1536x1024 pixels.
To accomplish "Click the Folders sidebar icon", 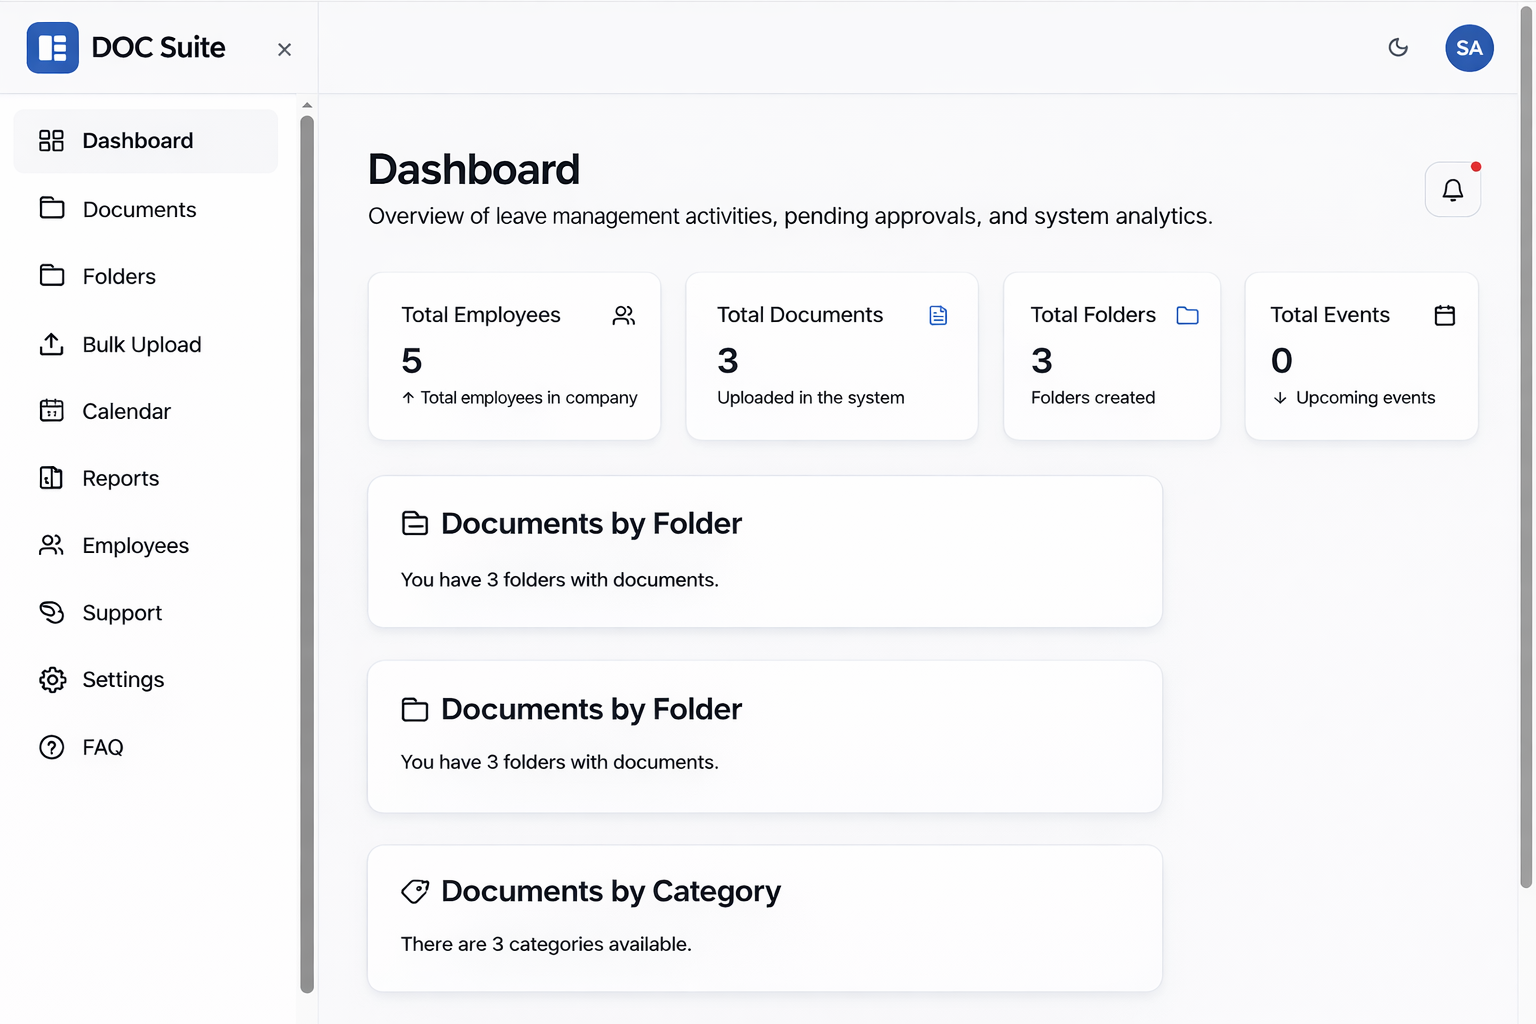I will 52,276.
